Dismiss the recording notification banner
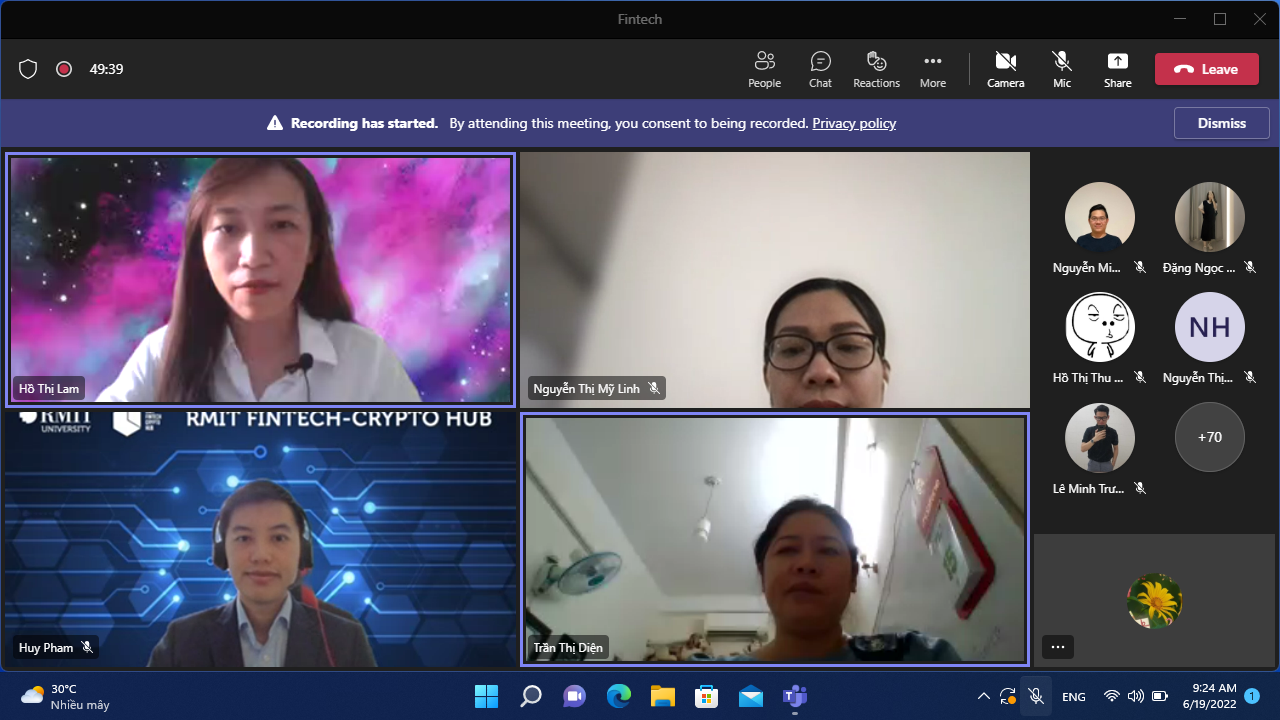The height and width of the screenshot is (720, 1280). pyautogui.click(x=1221, y=123)
